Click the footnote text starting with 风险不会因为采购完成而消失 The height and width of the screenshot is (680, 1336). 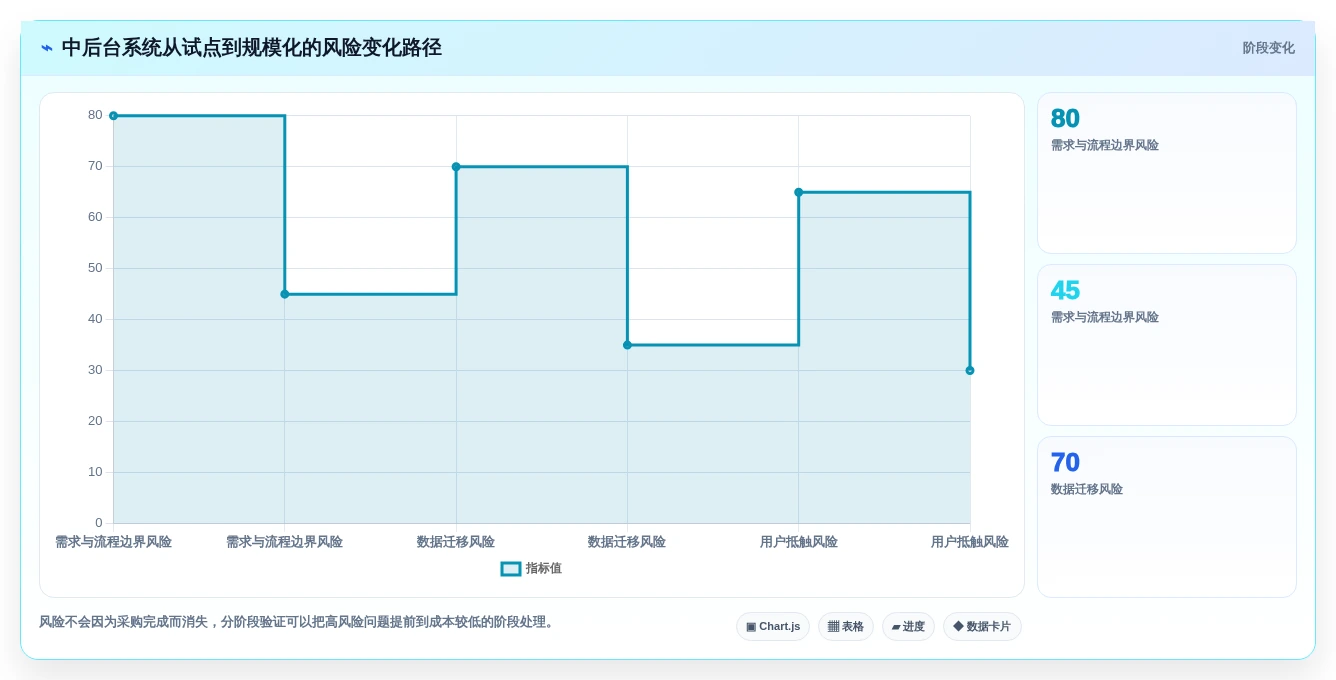(298, 622)
